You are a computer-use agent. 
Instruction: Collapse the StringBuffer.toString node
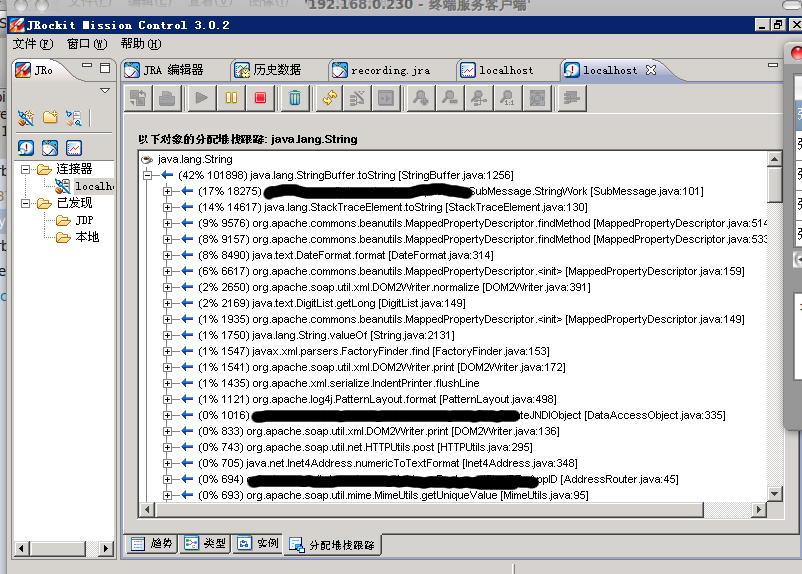[x=147, y=175]
